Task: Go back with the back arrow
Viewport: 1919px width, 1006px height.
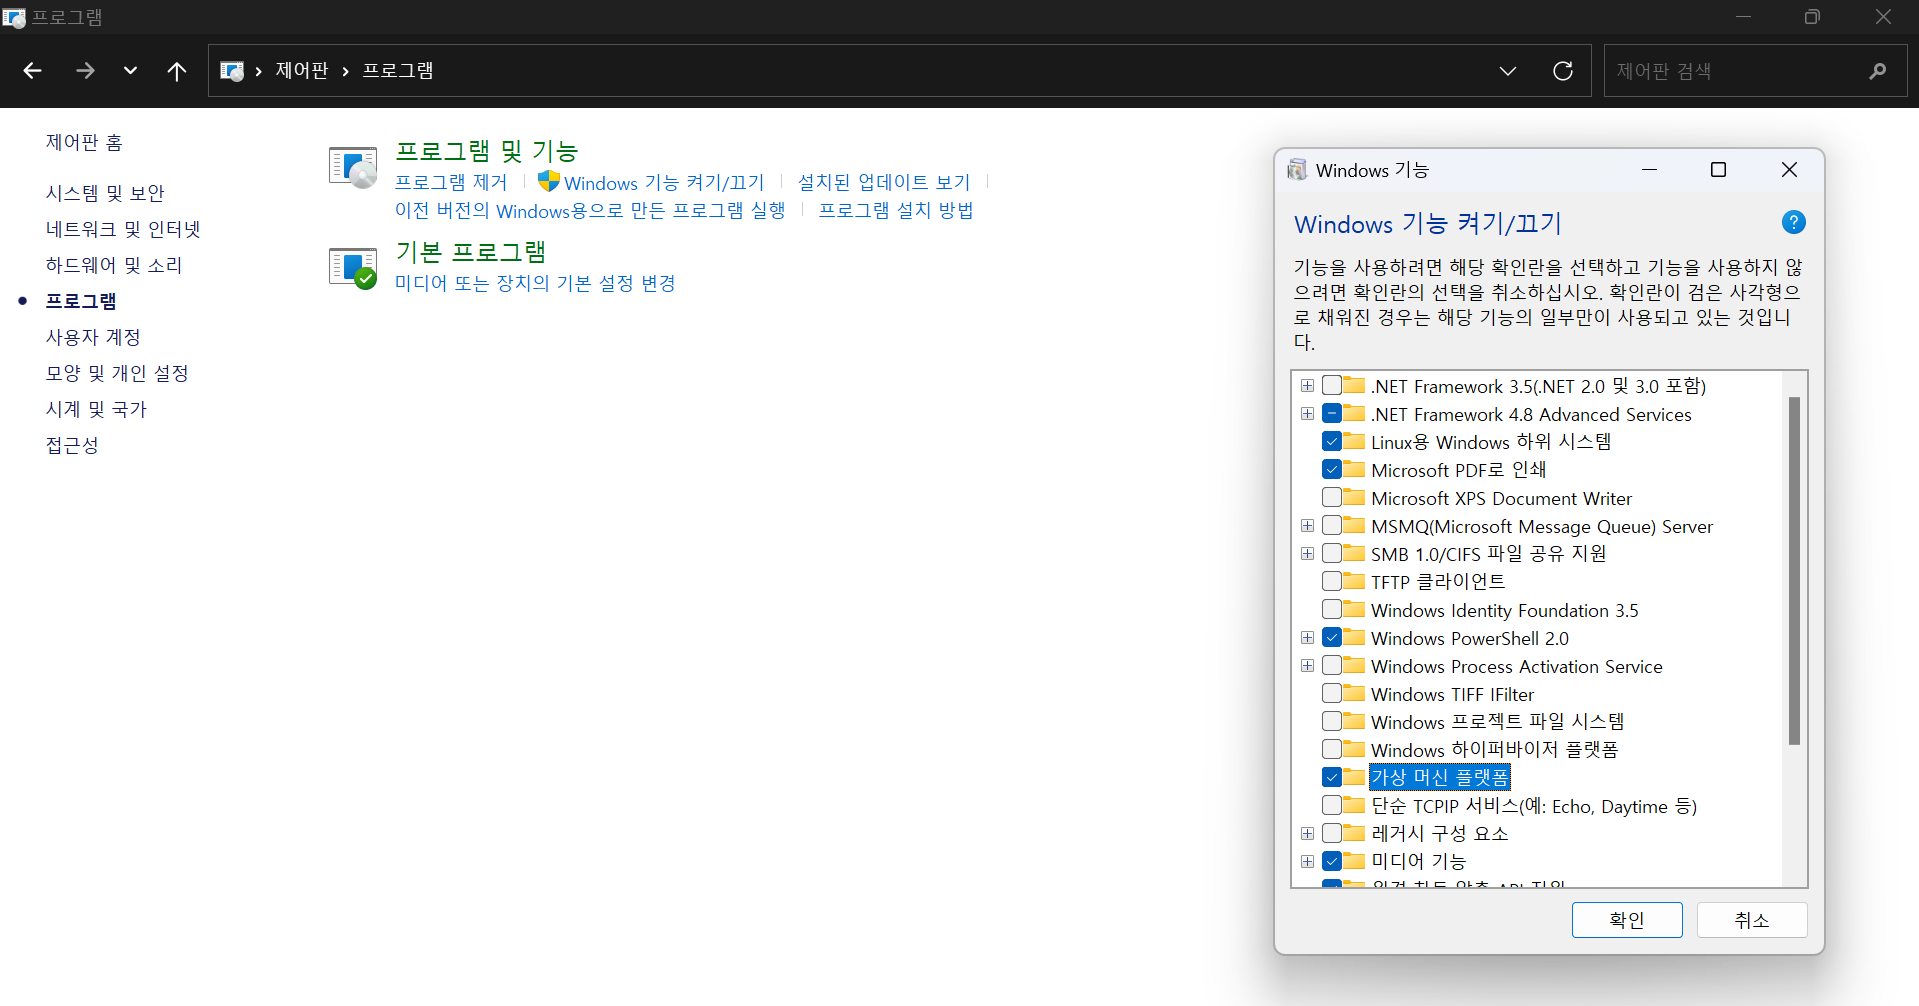Action: (x=32, y=71)
